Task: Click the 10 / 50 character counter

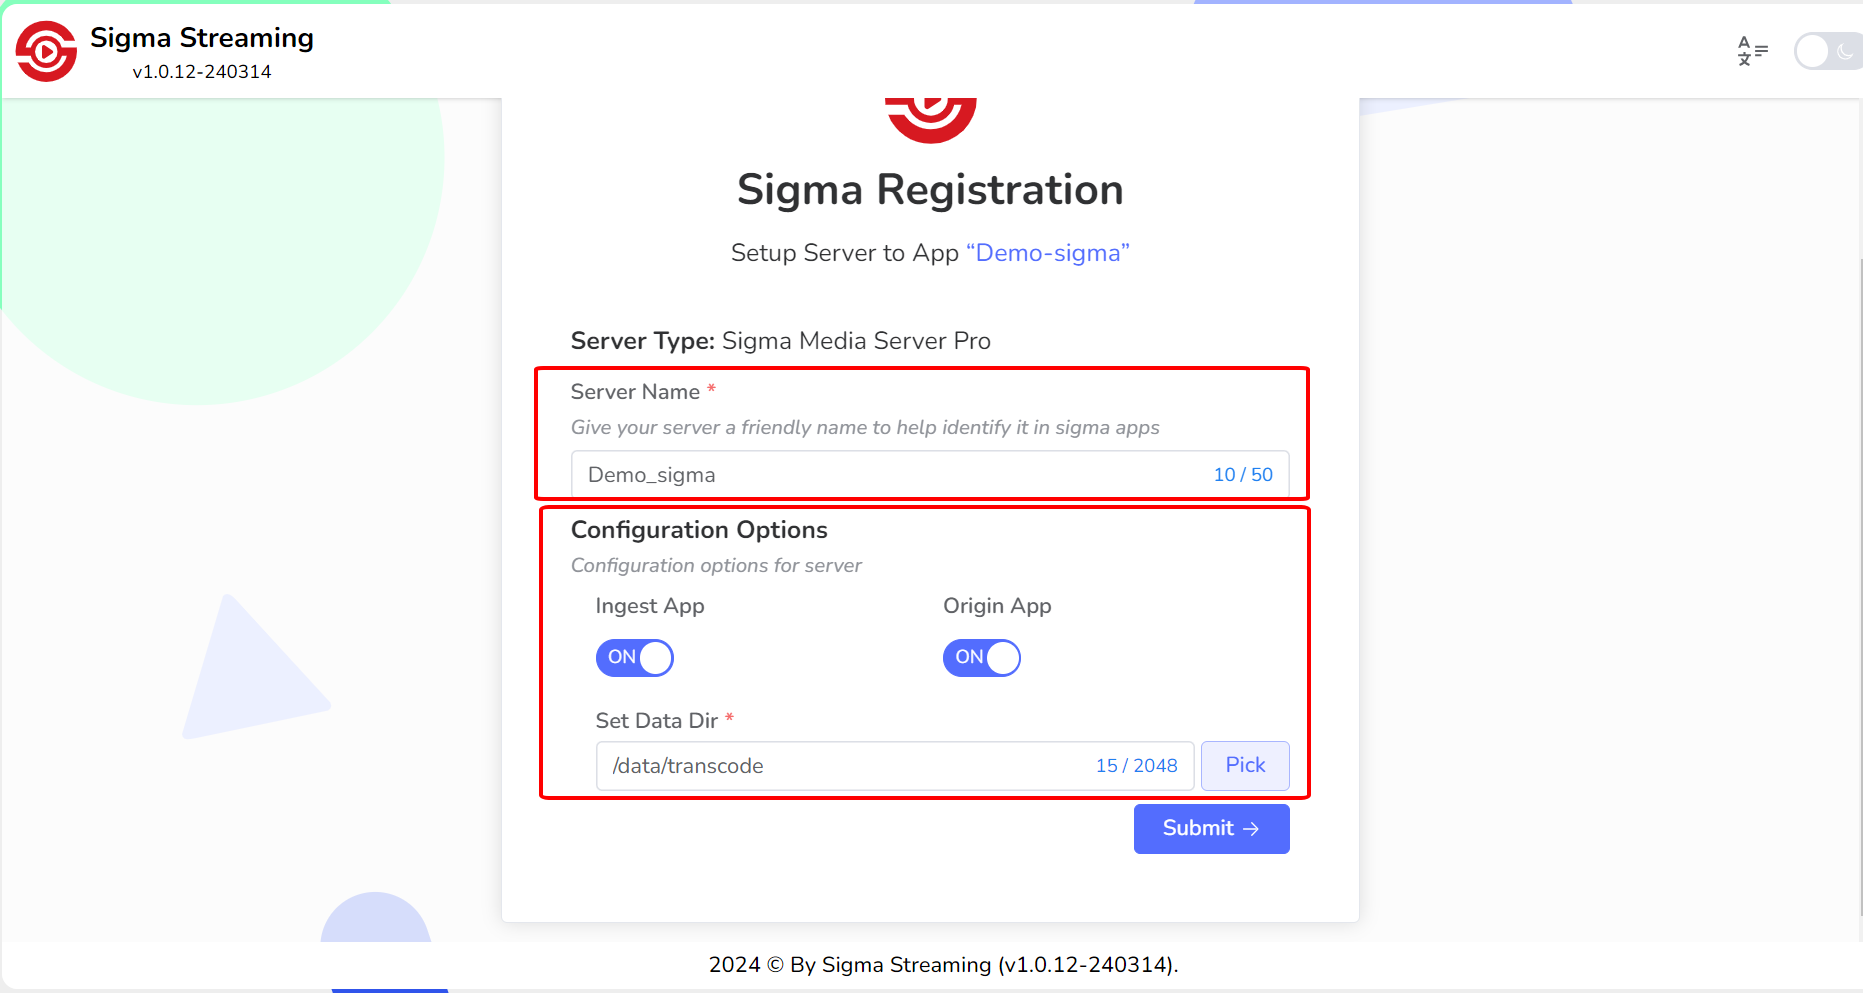Action: (x=1243, y=475)
